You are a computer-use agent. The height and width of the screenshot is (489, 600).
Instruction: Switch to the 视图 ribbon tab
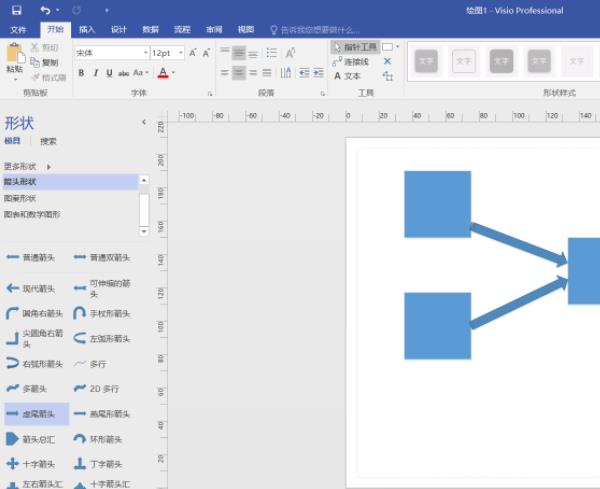tap(246, 29)
